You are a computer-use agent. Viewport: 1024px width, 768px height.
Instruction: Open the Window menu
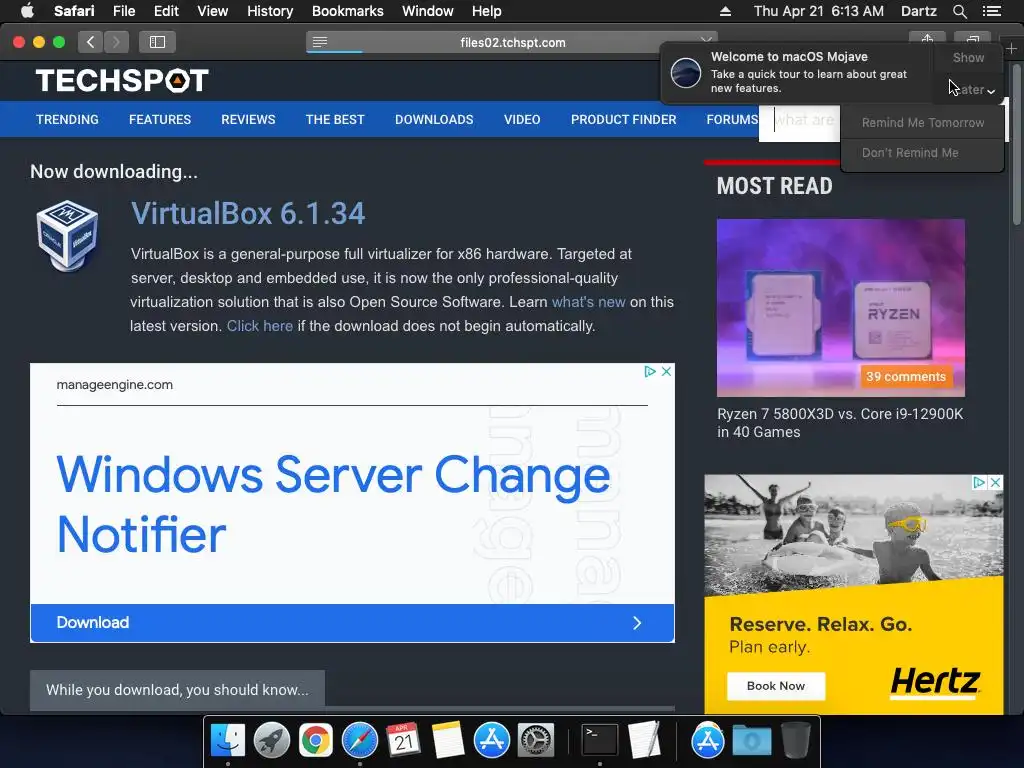pyautogui.click(x=427, y=11)
